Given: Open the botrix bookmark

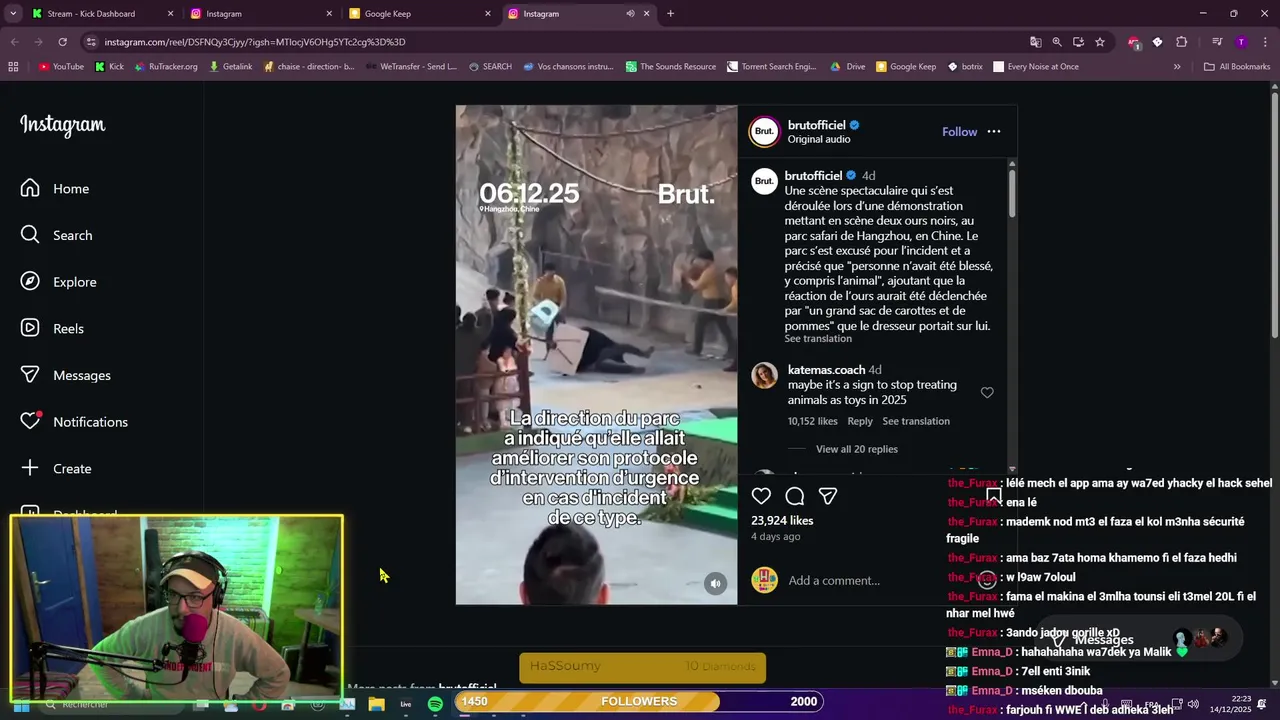Looking at the screenshot, I should pos(965,67).
